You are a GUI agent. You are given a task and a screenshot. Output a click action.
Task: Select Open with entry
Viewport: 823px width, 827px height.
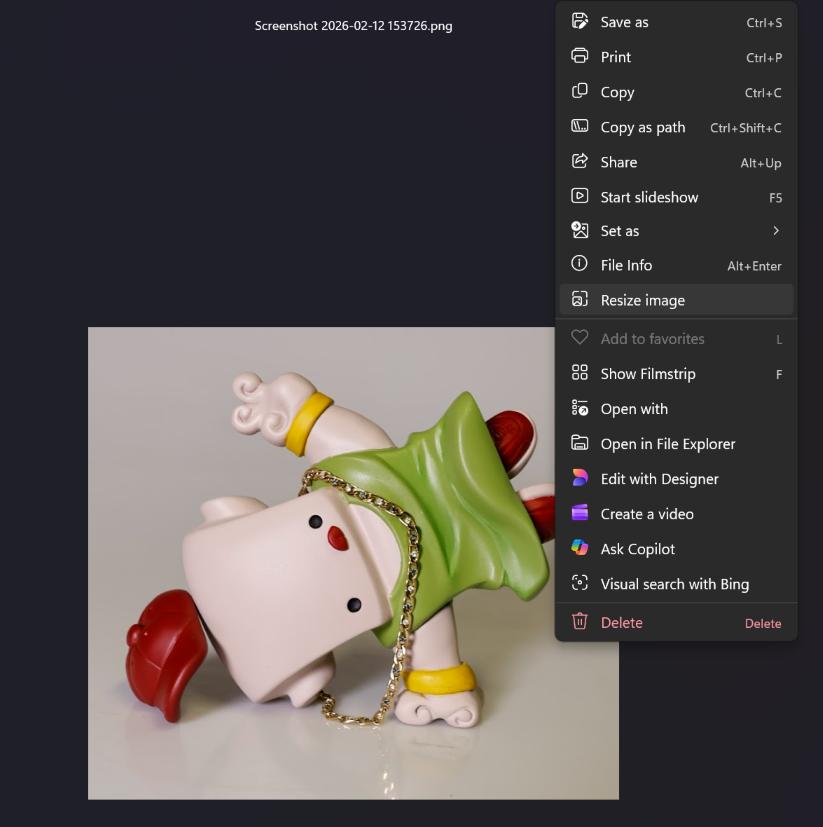tap(676, 409)
